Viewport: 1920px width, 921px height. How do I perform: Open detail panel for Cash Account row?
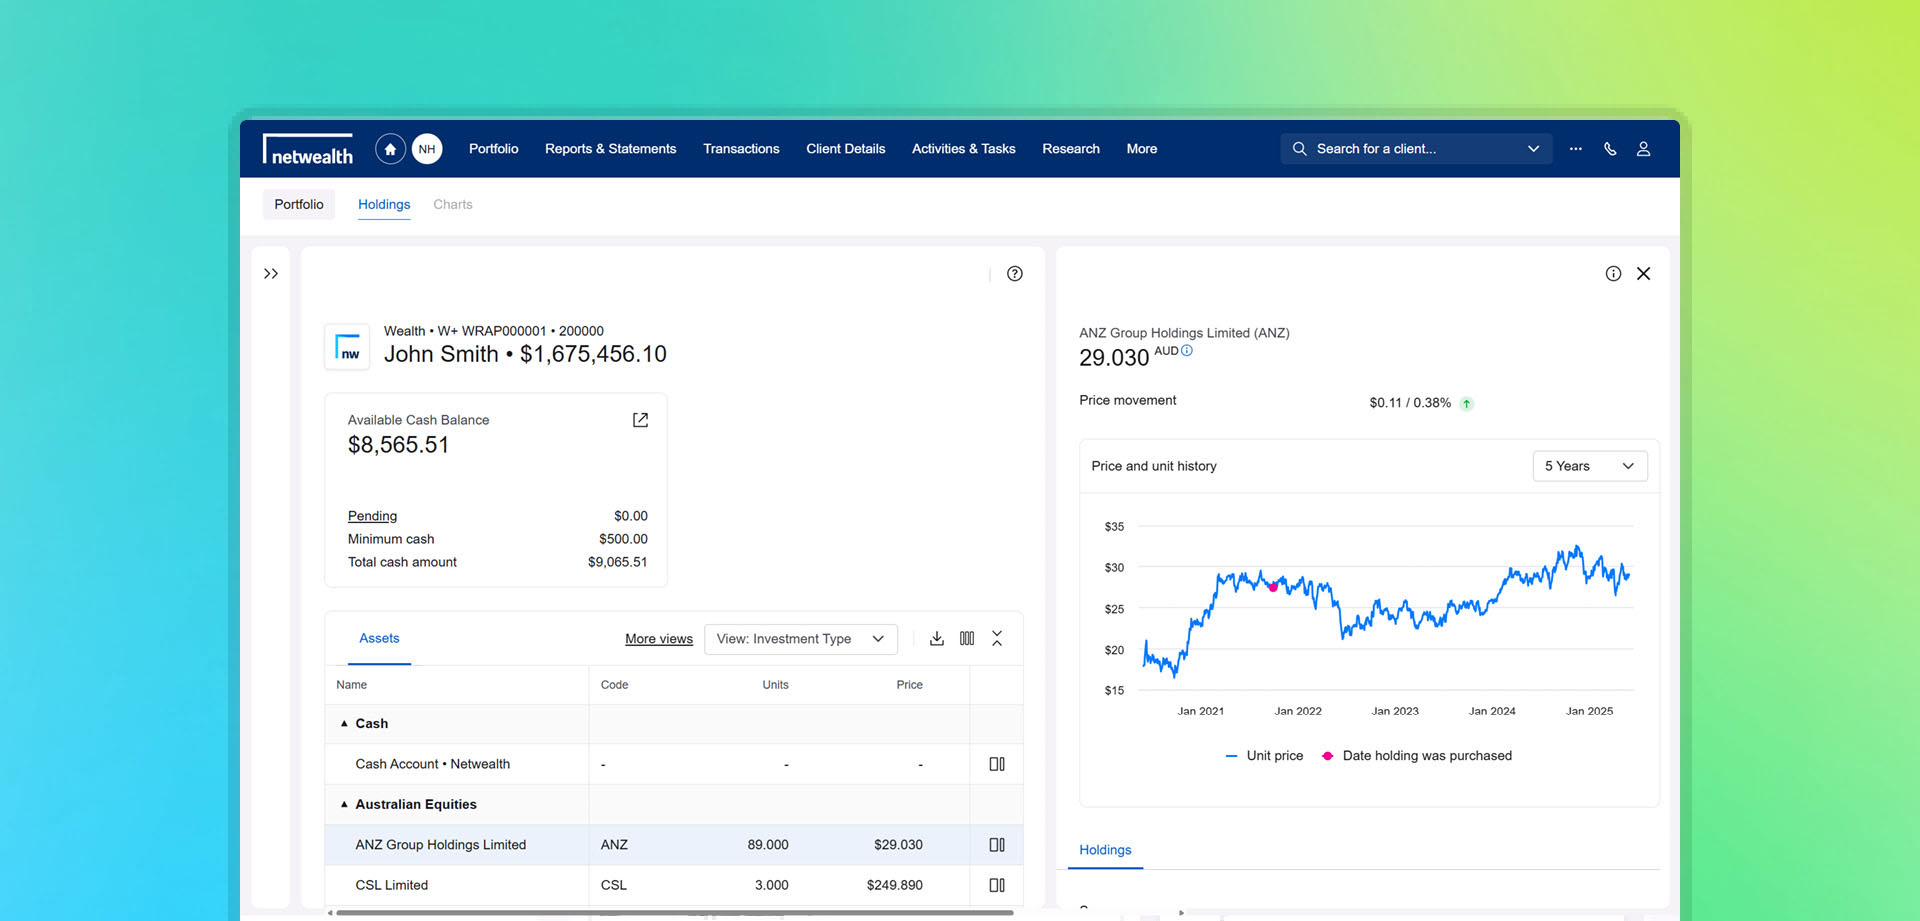tap(997, 764)
